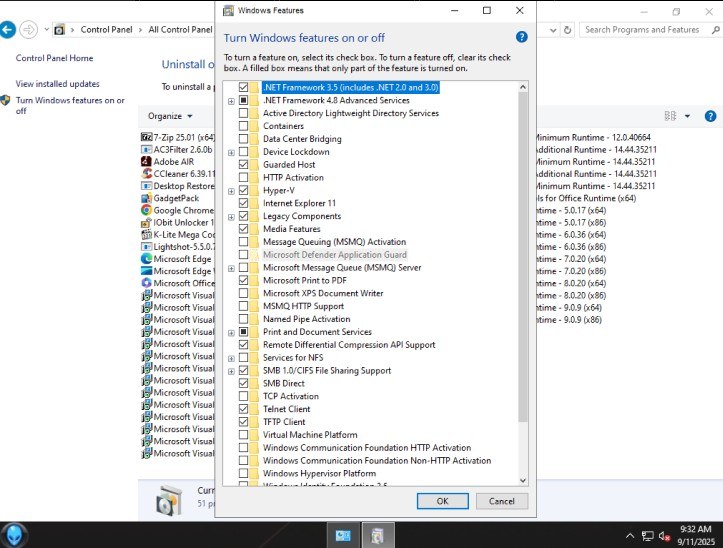
Task: Select the IObit Unlocker program icon
Action: (x=146, y=222)
